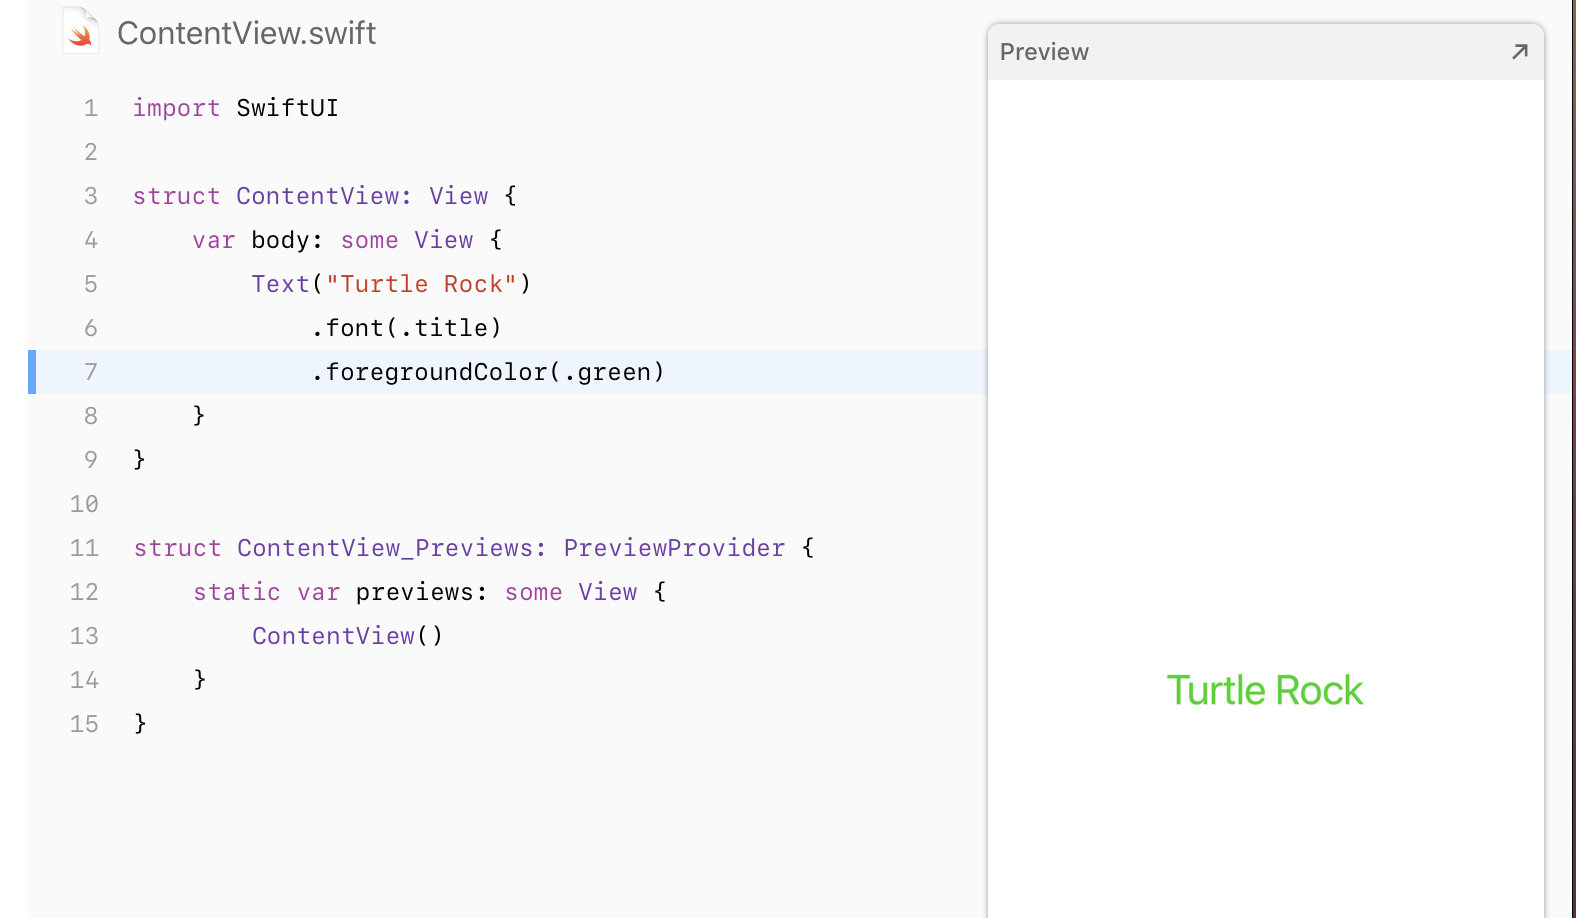Click line number 15 in the gutter
The height and width of the screenshot is (918, 1576).
pyautogui.click(x=85, y=724)
